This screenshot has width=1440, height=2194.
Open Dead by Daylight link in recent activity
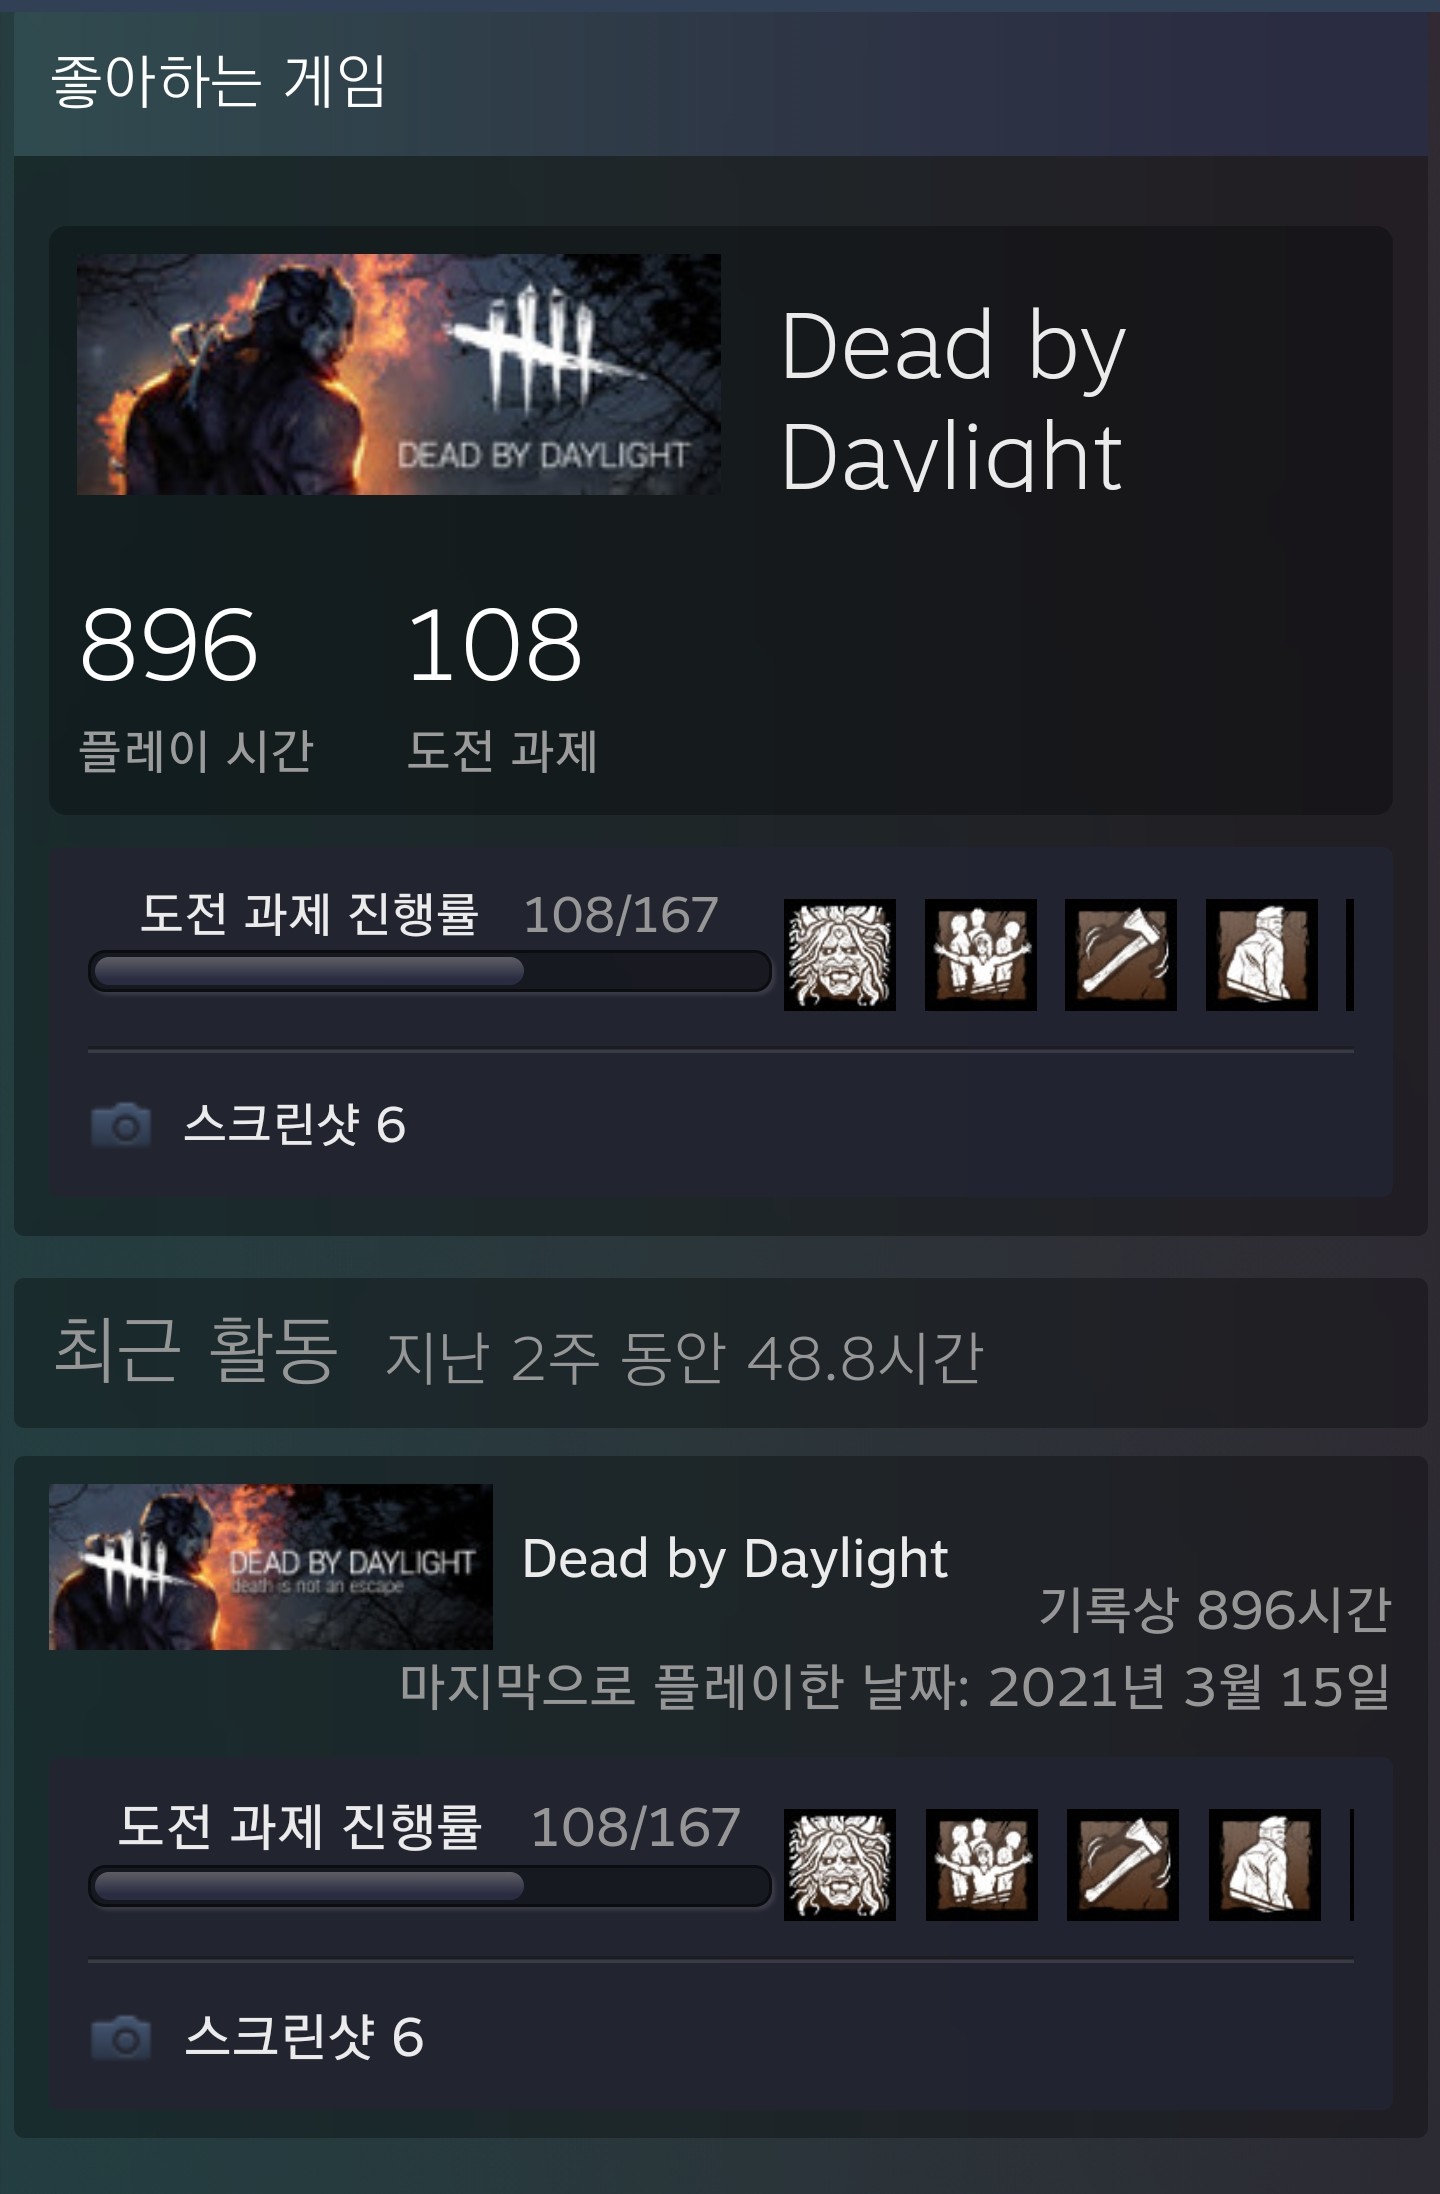[x=735, y=1559]
